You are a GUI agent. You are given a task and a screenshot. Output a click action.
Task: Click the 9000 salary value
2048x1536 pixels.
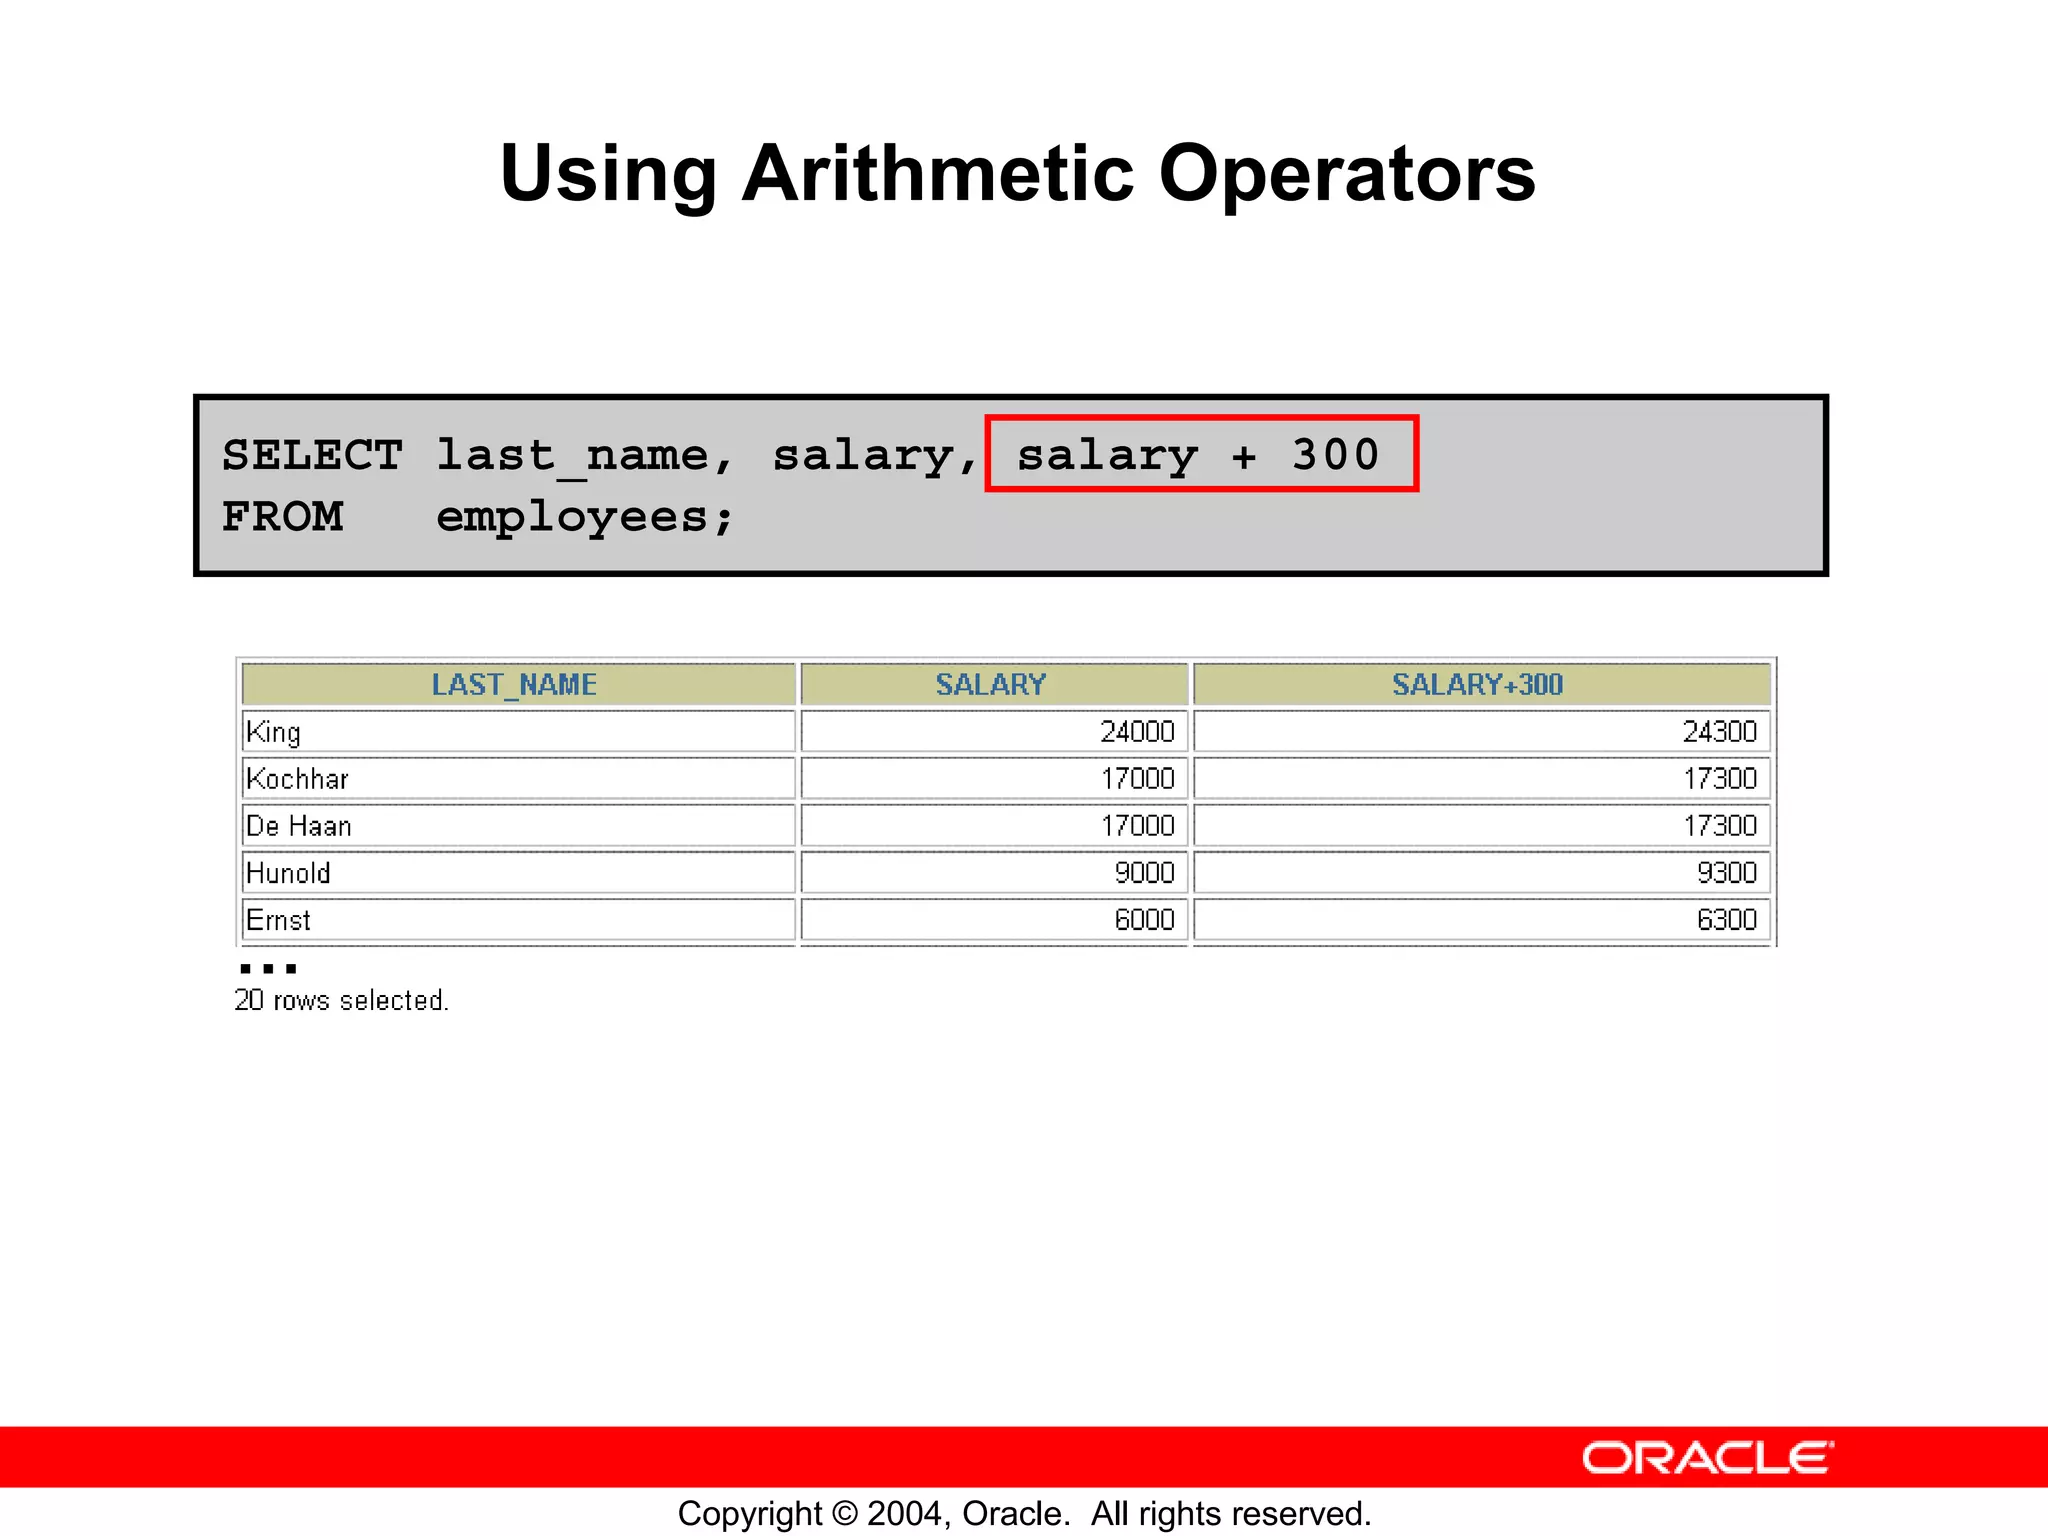[1144, 873]
